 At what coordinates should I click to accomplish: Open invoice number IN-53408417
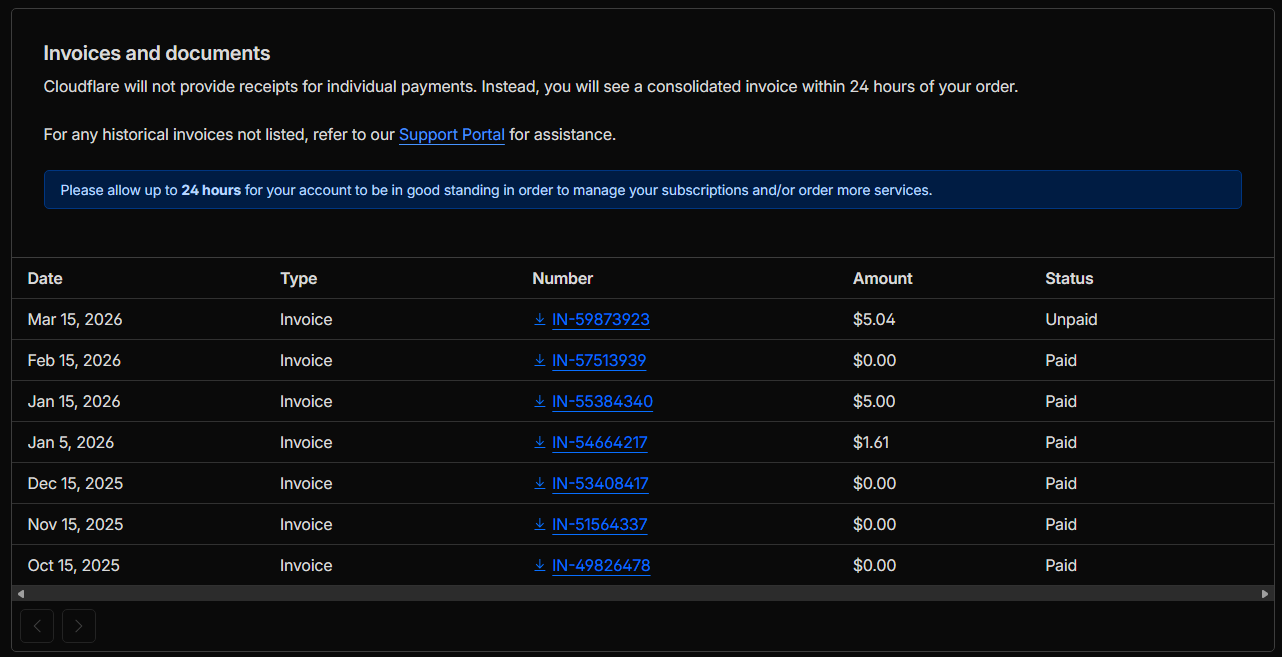click(600, 484)
